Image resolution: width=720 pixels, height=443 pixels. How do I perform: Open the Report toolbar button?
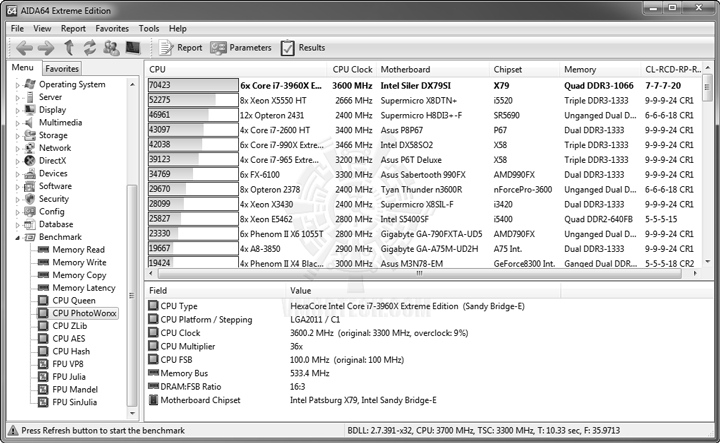pos(181,48)
